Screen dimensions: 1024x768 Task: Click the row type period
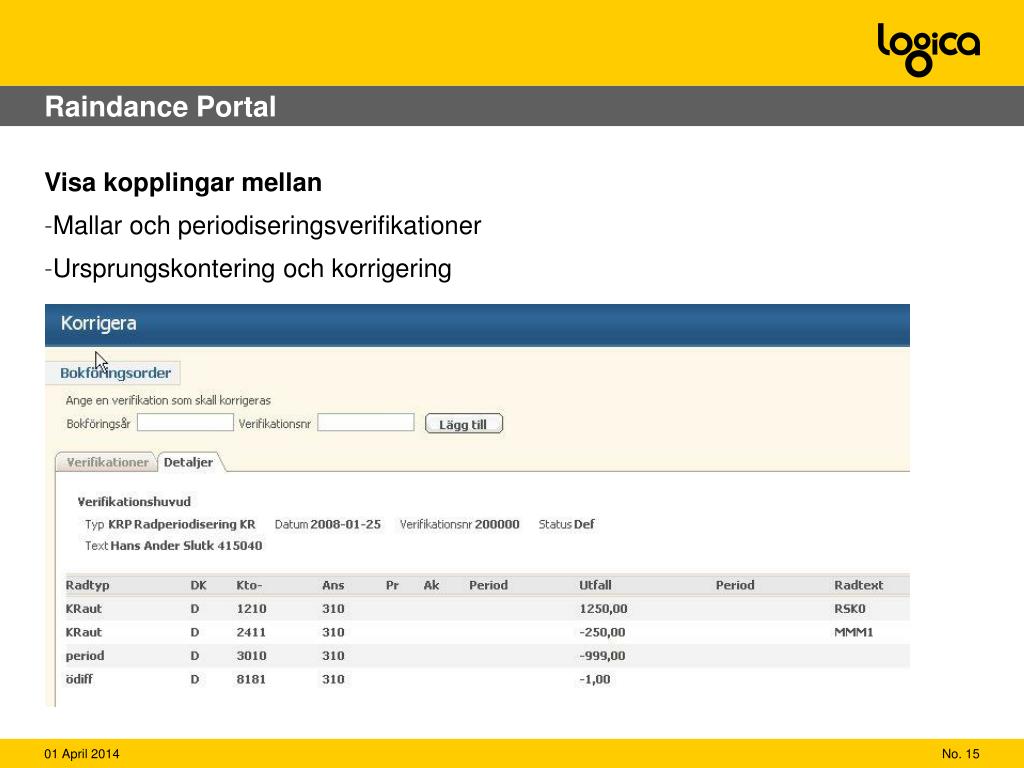(85, 656)
